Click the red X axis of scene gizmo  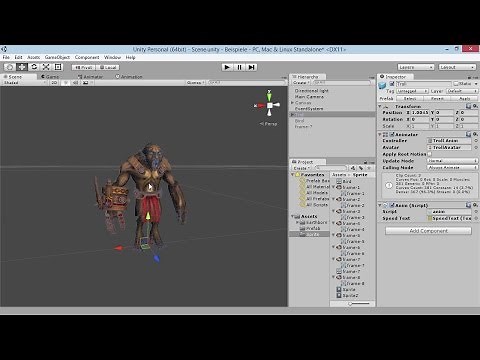point(260,106)
